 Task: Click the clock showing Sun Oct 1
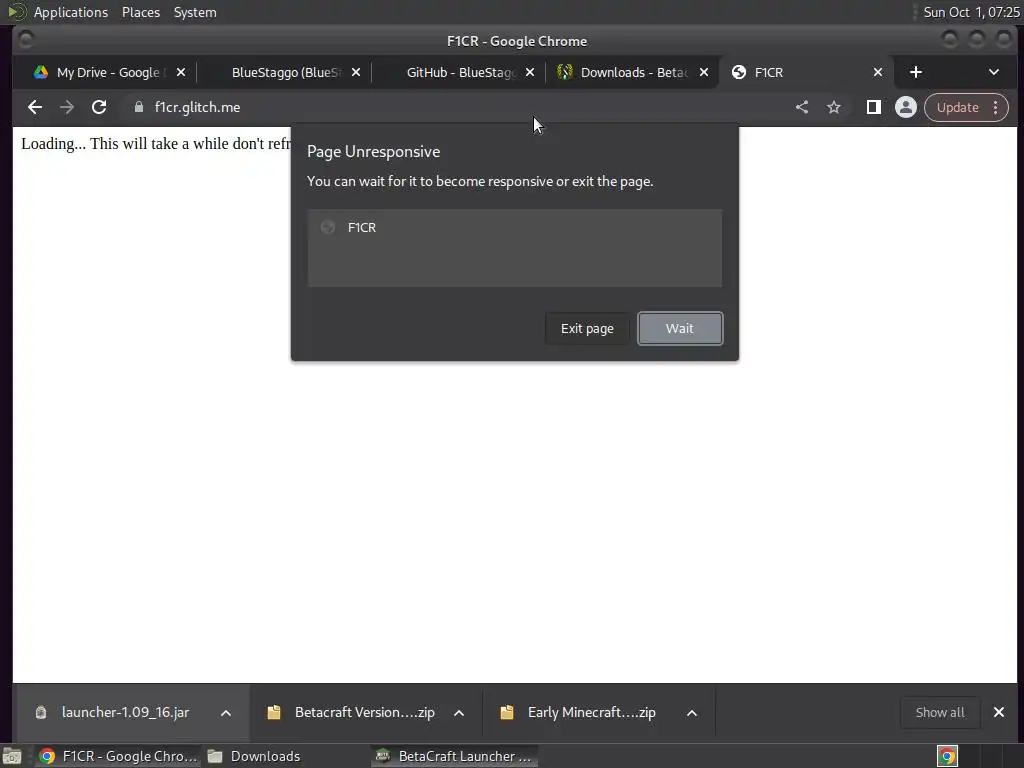click(971, 12)
